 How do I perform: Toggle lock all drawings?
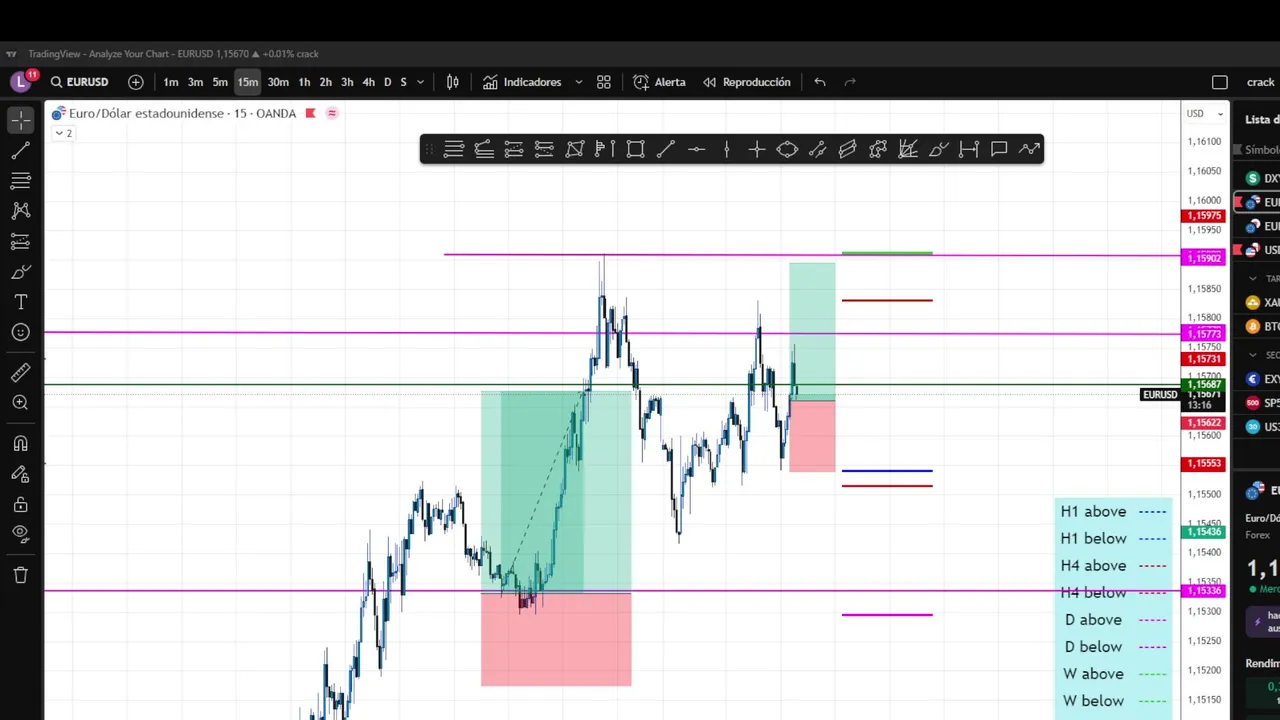tap(20, 504)
